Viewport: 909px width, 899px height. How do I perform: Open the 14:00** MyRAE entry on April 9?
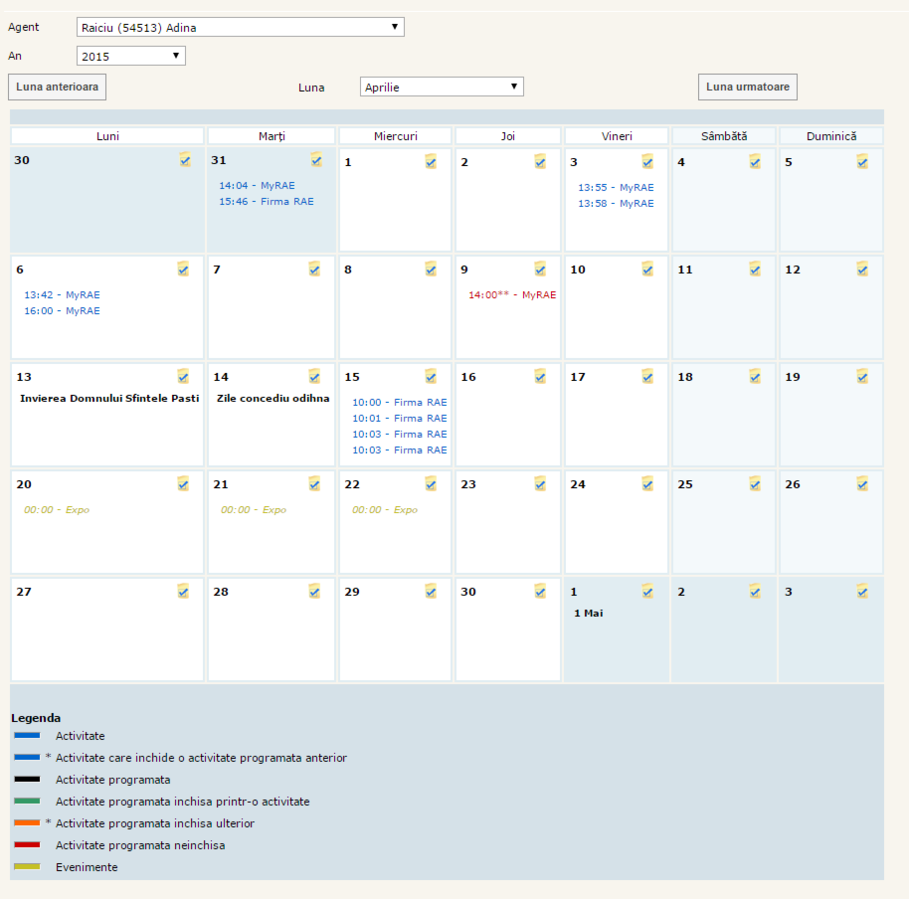click(x=512, y=295)
